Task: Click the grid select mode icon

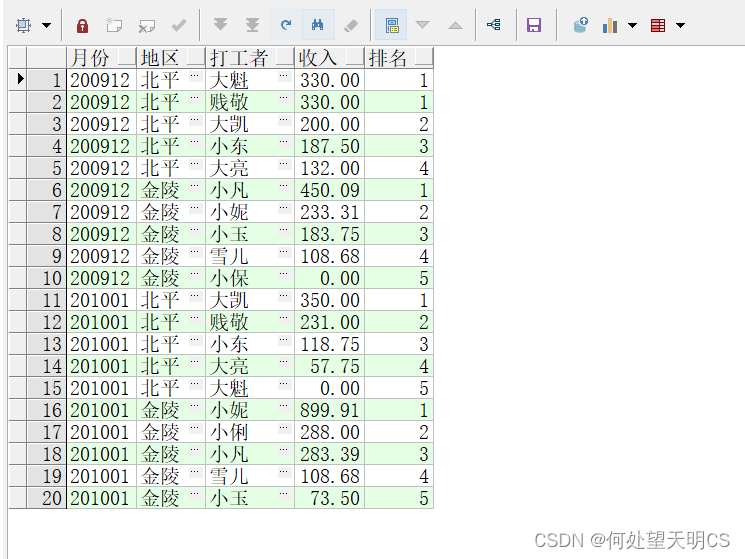Action: click(23, 25)
